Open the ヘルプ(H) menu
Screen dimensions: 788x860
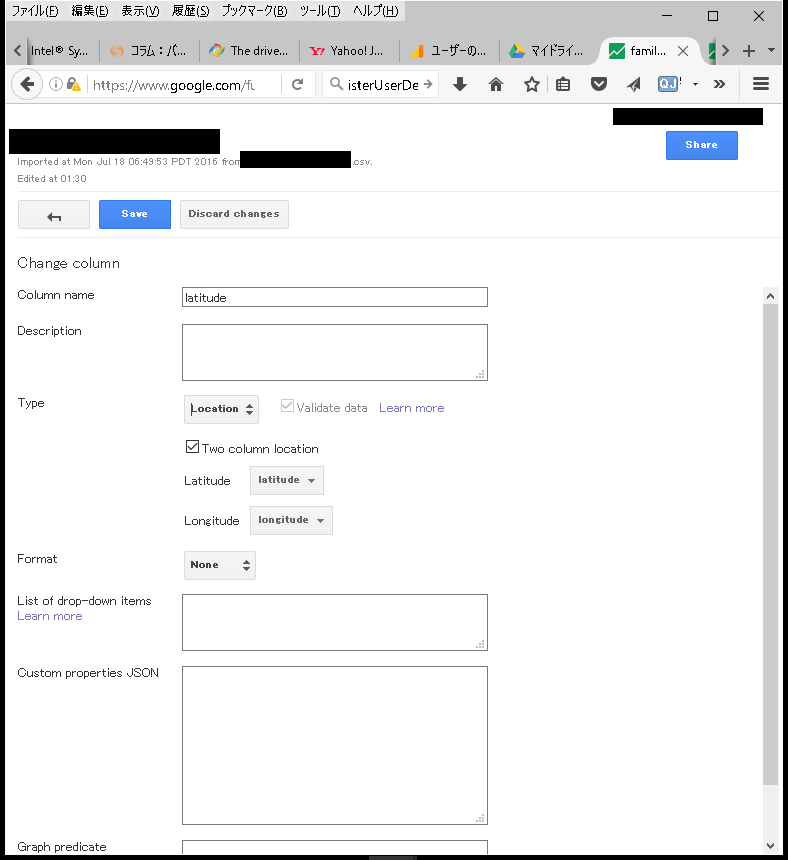click(x=376, y=11)
